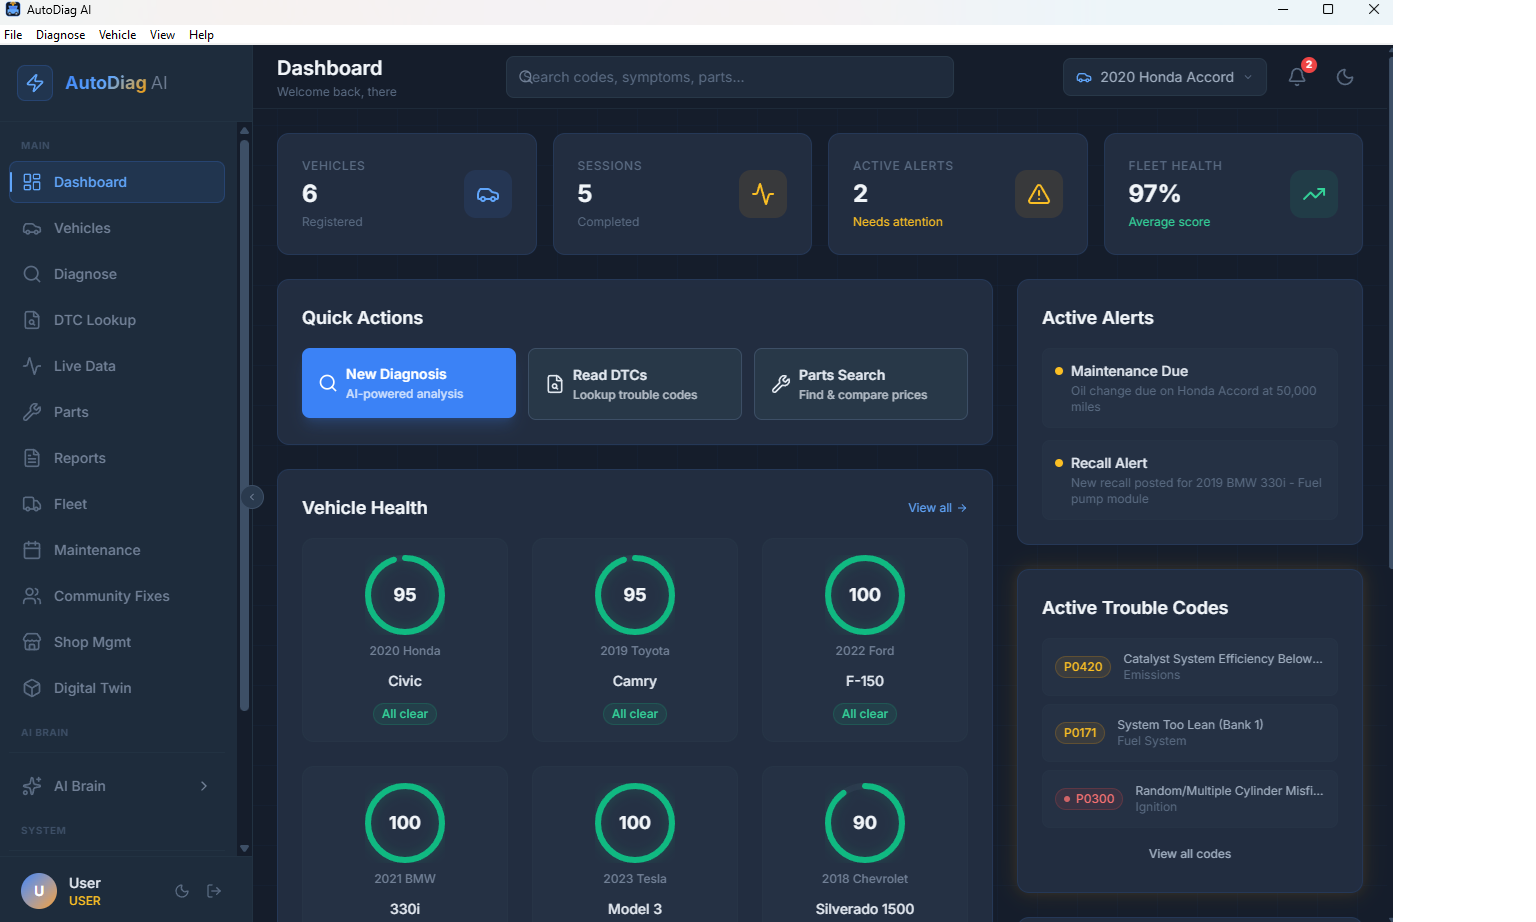Select the Digital Twin icon
The image size is (1536, 922).
[33, 688]
